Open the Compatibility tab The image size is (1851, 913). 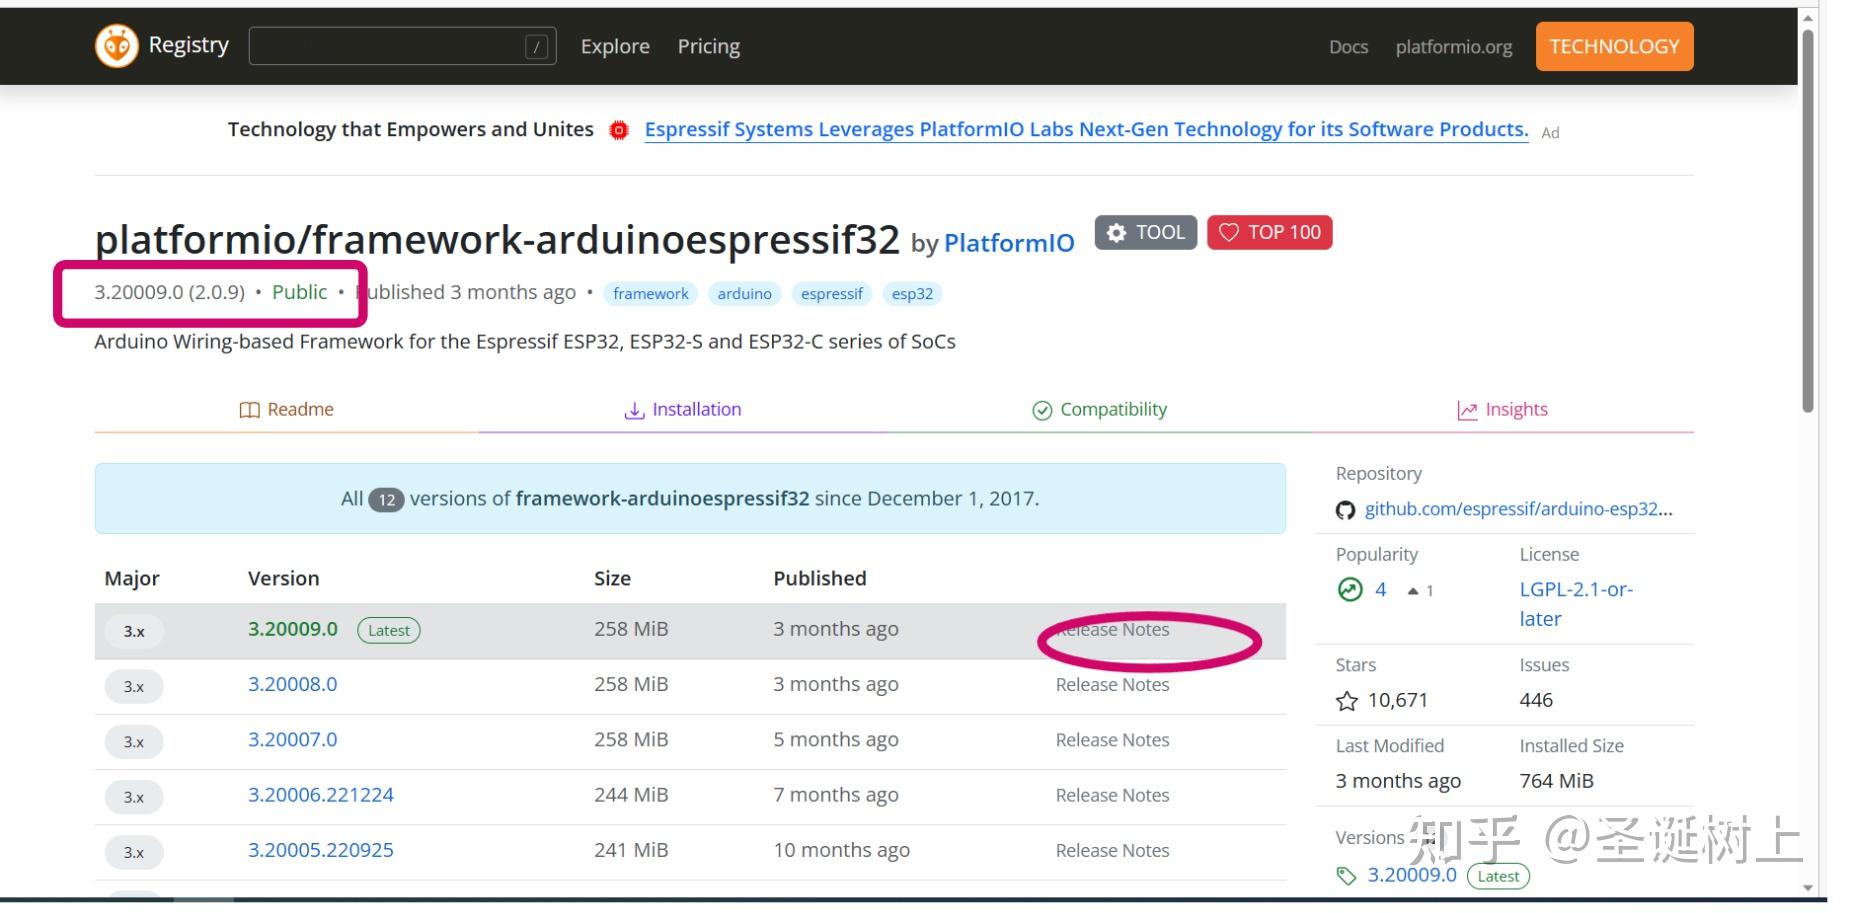pyautogui.click(x=1099, y=410)
